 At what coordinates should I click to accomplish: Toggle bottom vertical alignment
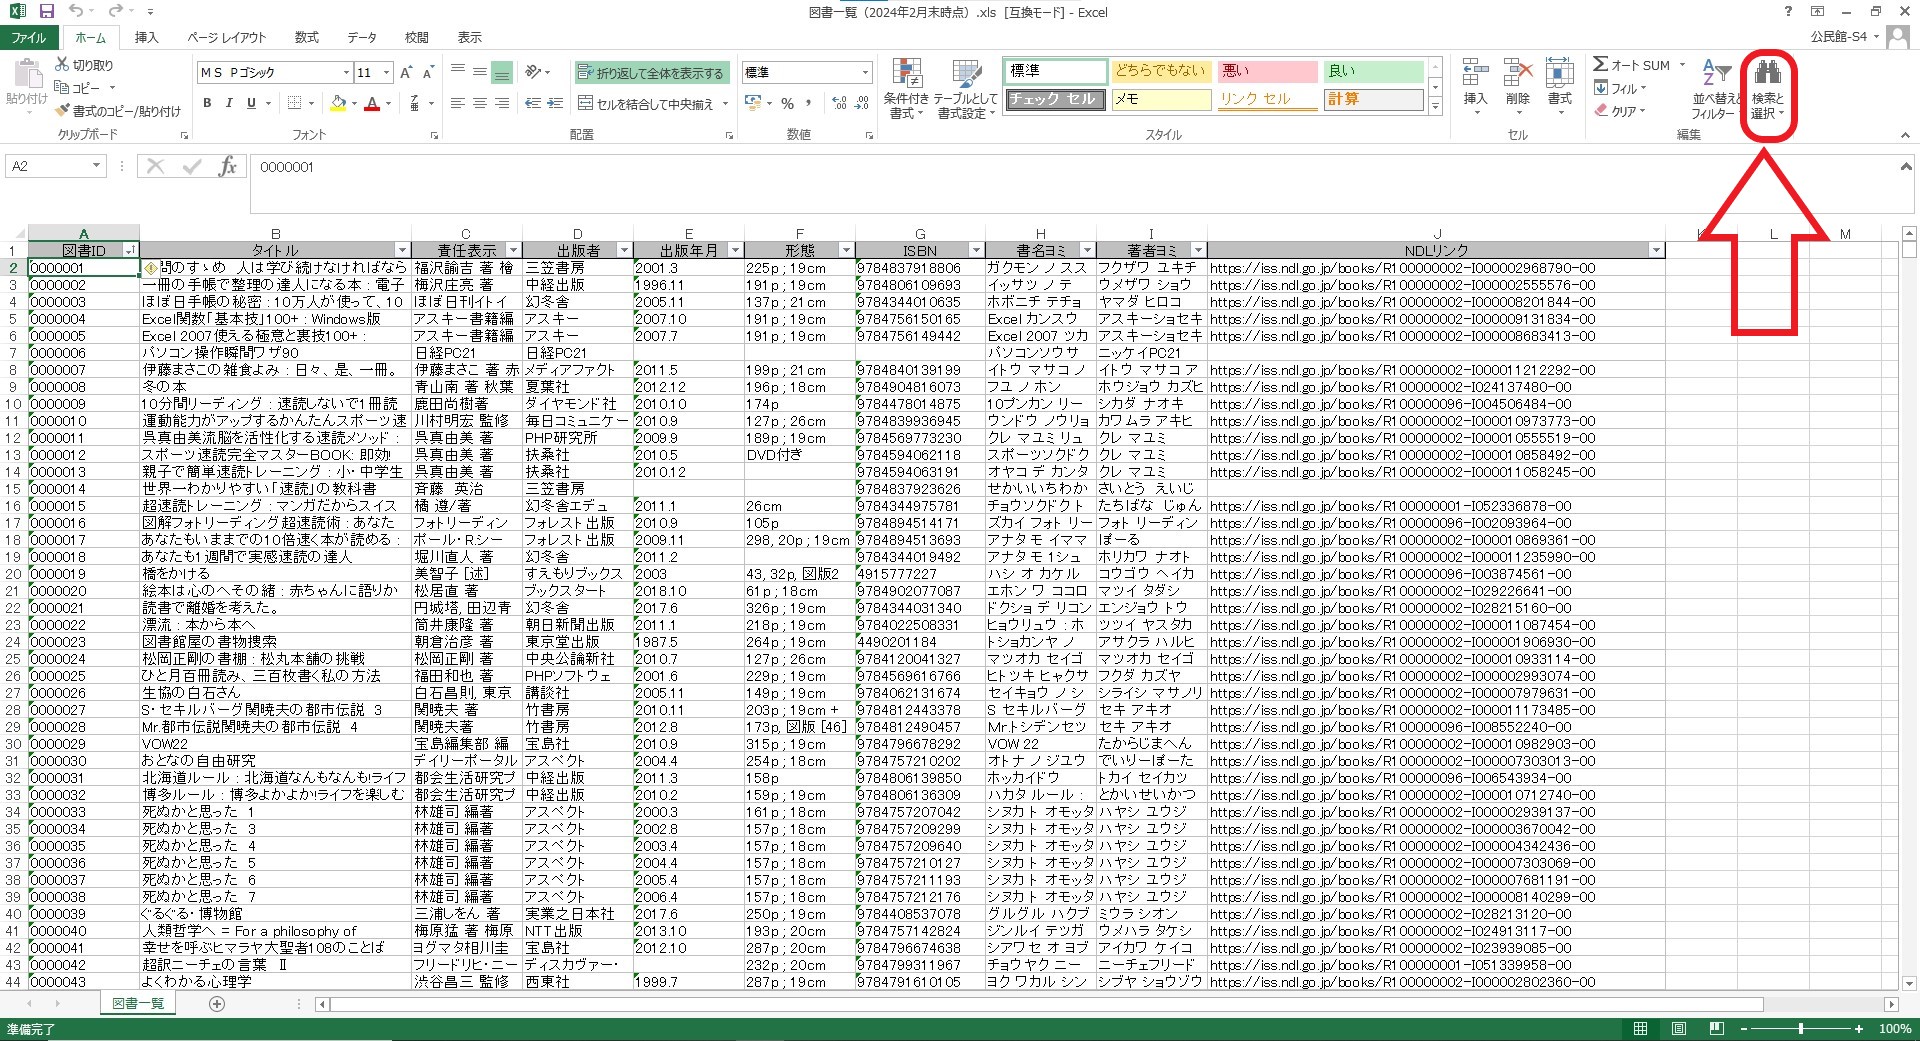(x=502, y=72)
